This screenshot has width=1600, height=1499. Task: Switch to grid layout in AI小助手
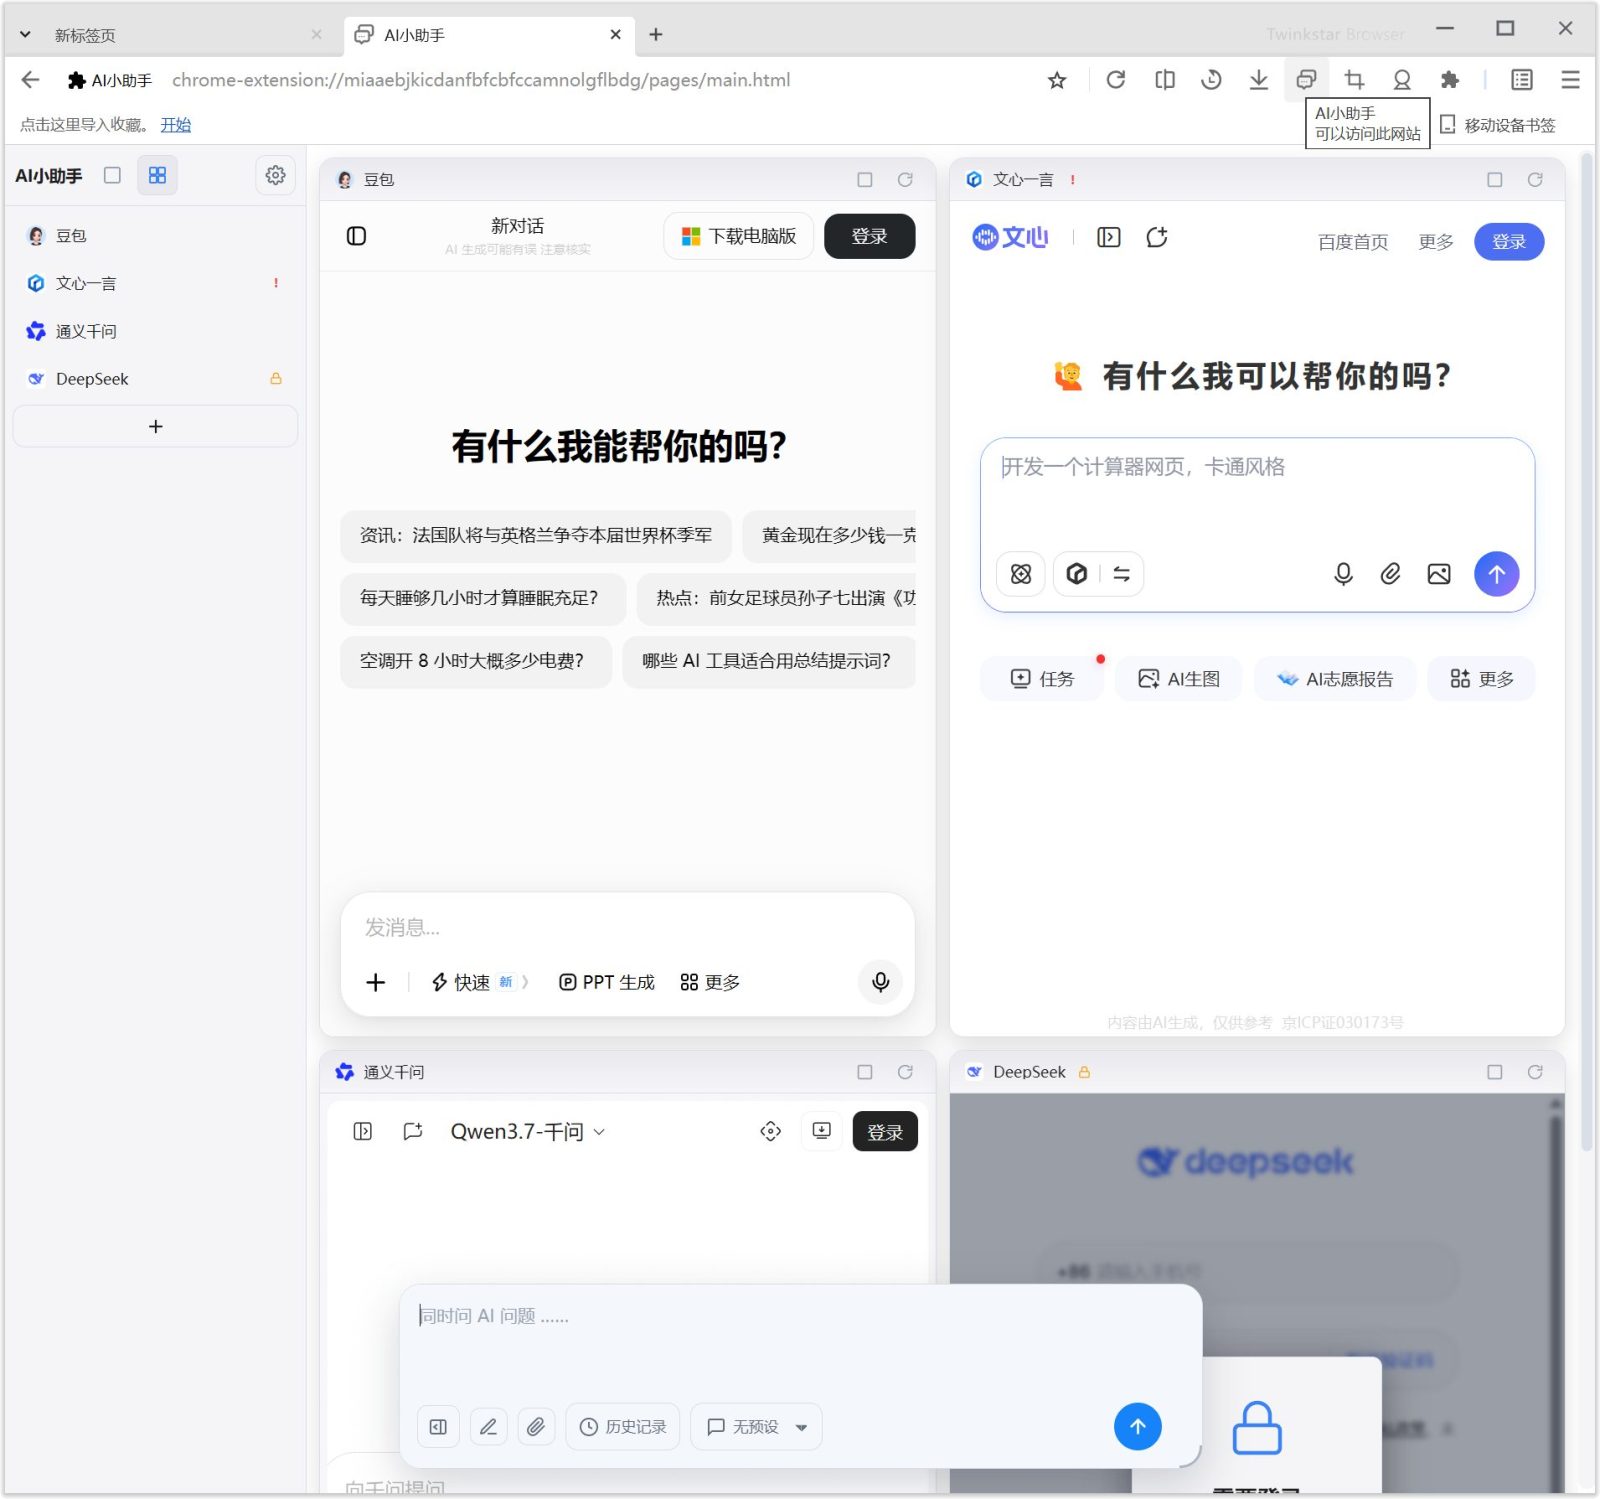coord(157,175)
